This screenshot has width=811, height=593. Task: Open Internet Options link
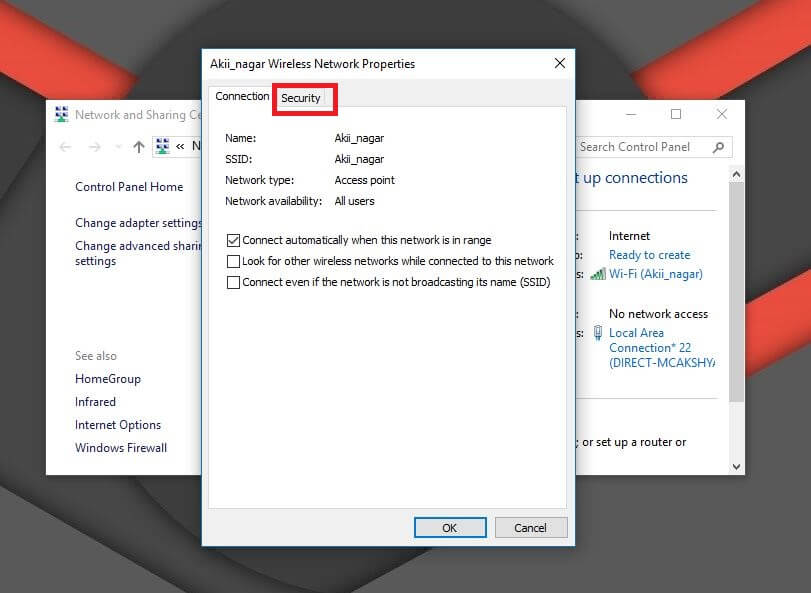click(118, 425)
